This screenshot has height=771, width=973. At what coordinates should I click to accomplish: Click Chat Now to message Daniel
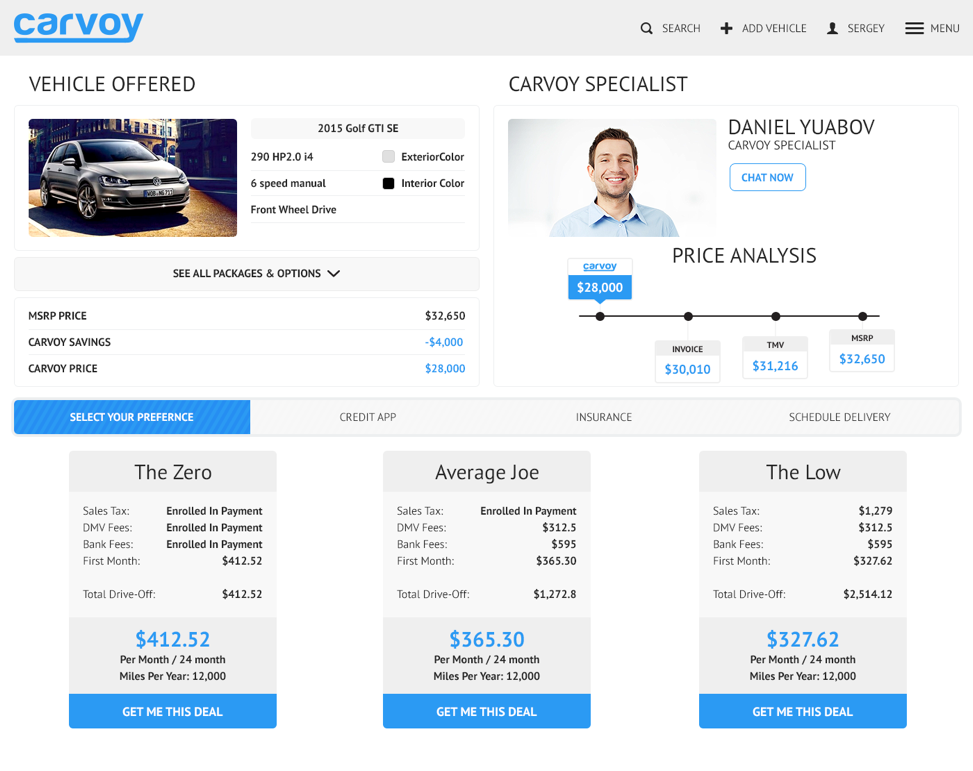(x=767, y=176)
